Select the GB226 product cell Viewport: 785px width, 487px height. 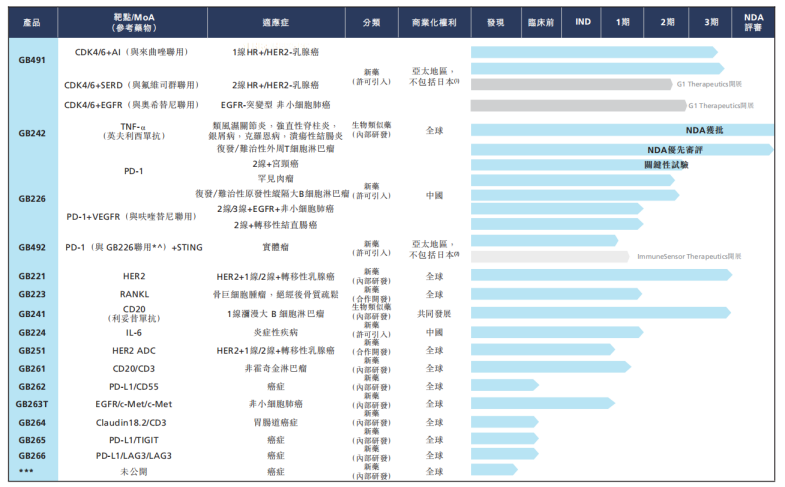click(31, 198)
